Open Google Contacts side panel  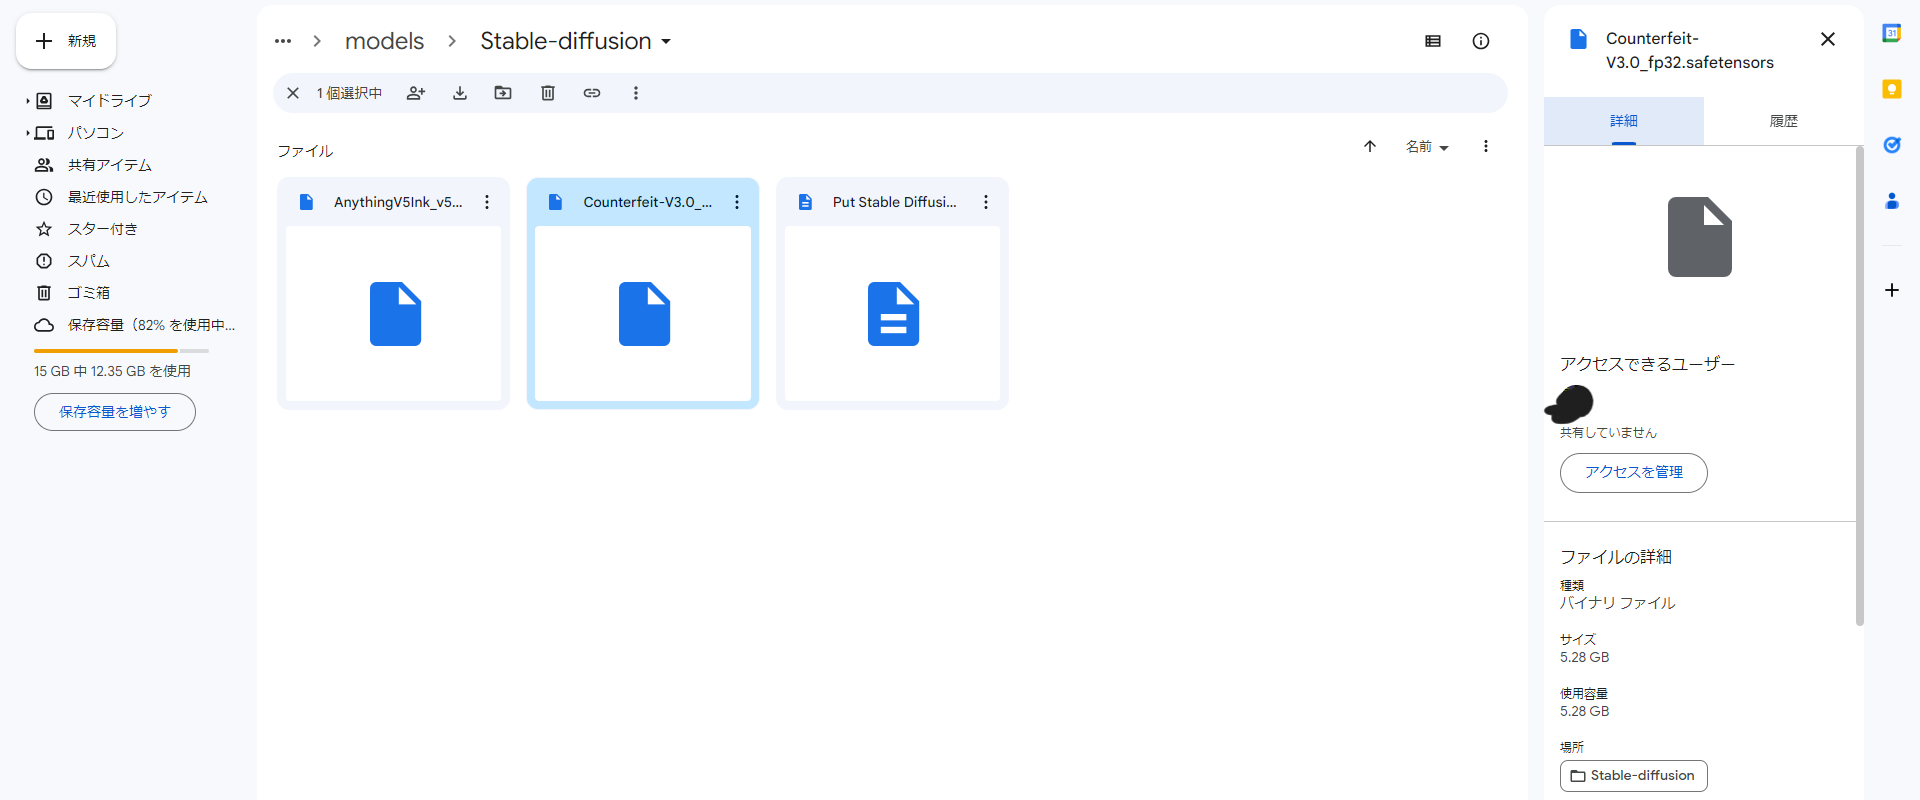click(1892, 201)
